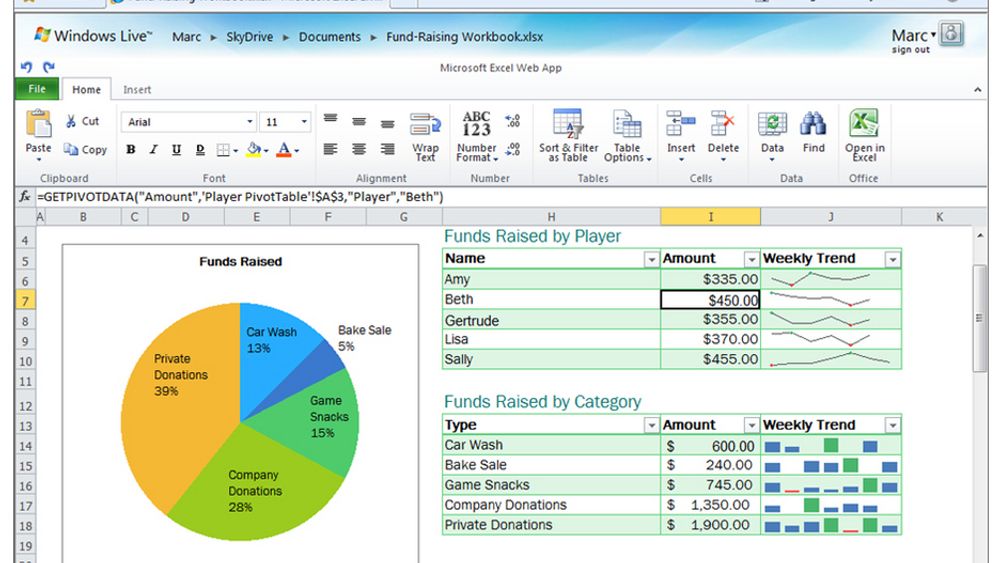Open the Marc account menu
The width and height of the screenshot is (1000, 563).
(913, 36)
